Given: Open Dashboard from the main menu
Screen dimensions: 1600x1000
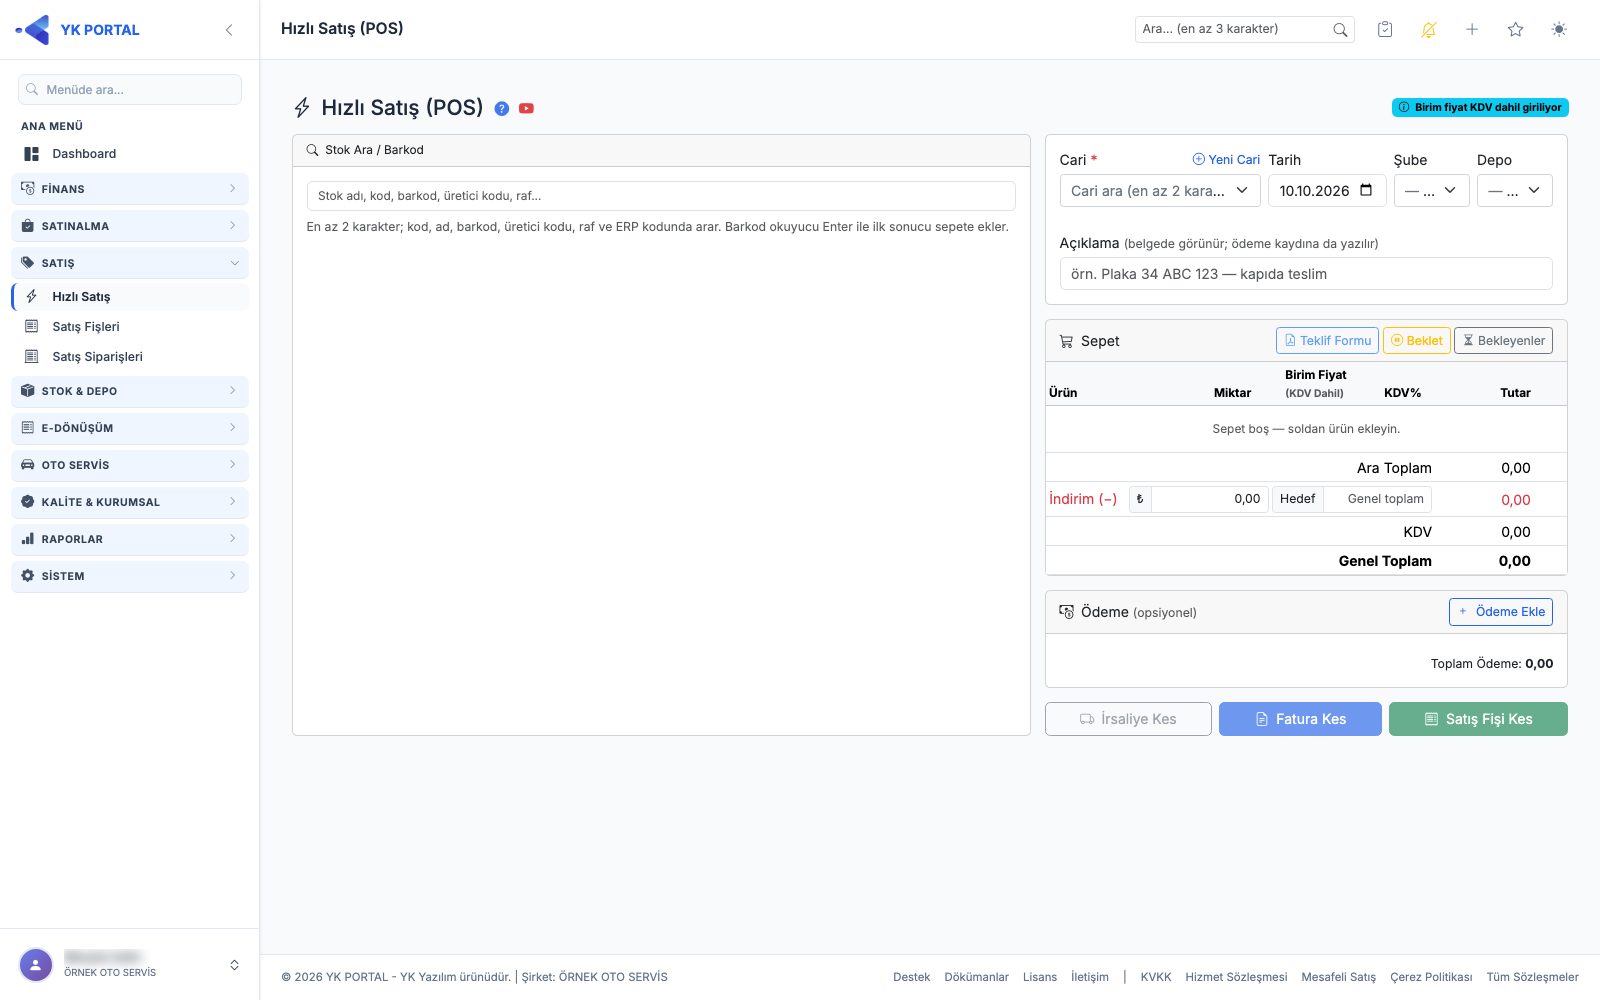Looking at the screenshot, I should point(130,154).
